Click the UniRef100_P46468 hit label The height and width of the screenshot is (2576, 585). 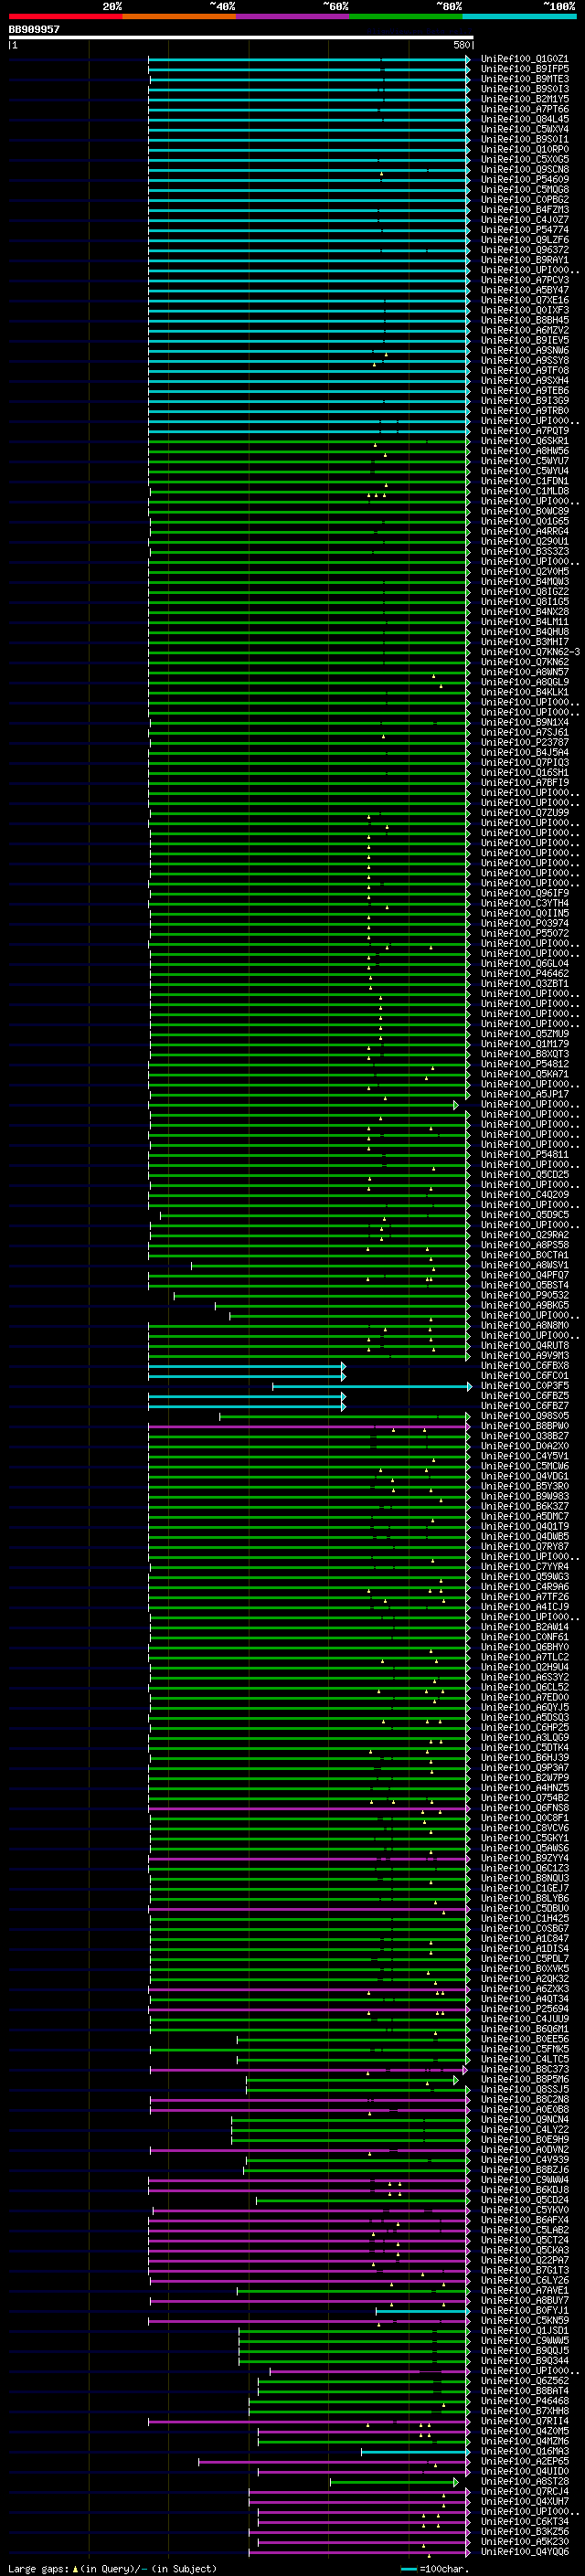[x=525, y=2400]
